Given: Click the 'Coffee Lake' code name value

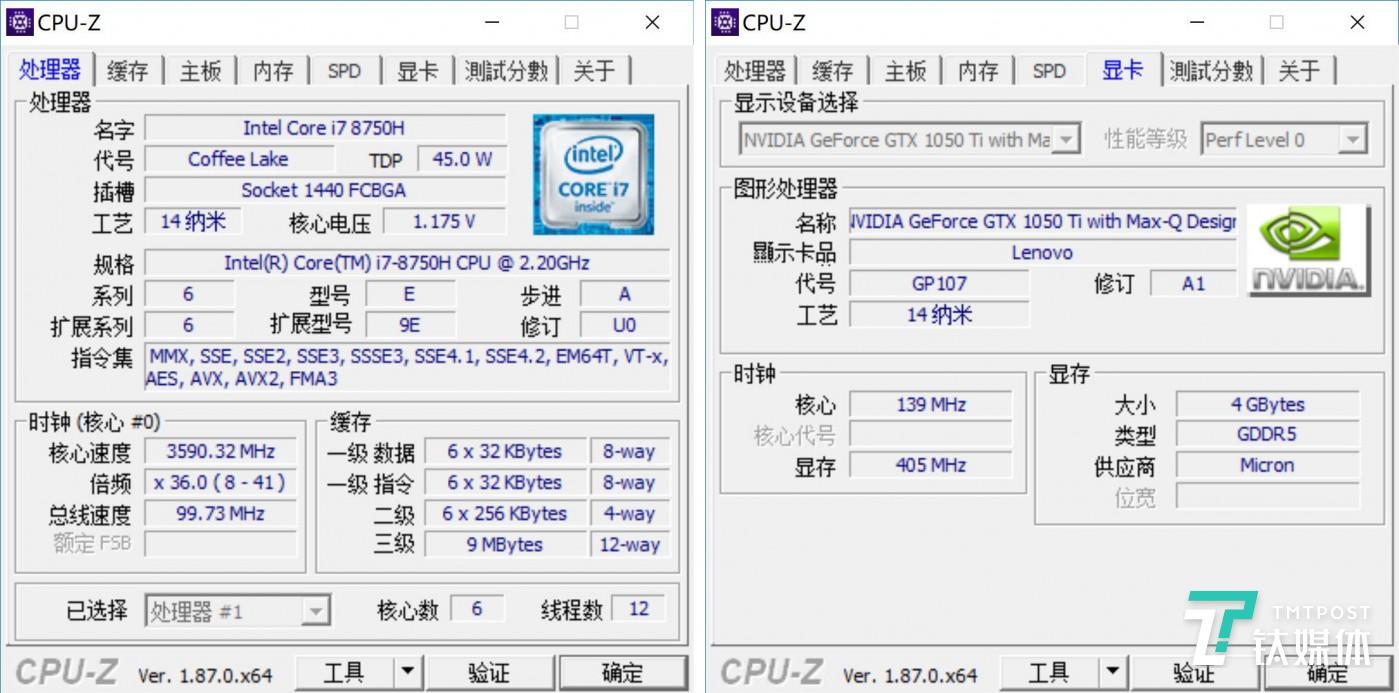Looking at the screenshot, I should 239,159.
